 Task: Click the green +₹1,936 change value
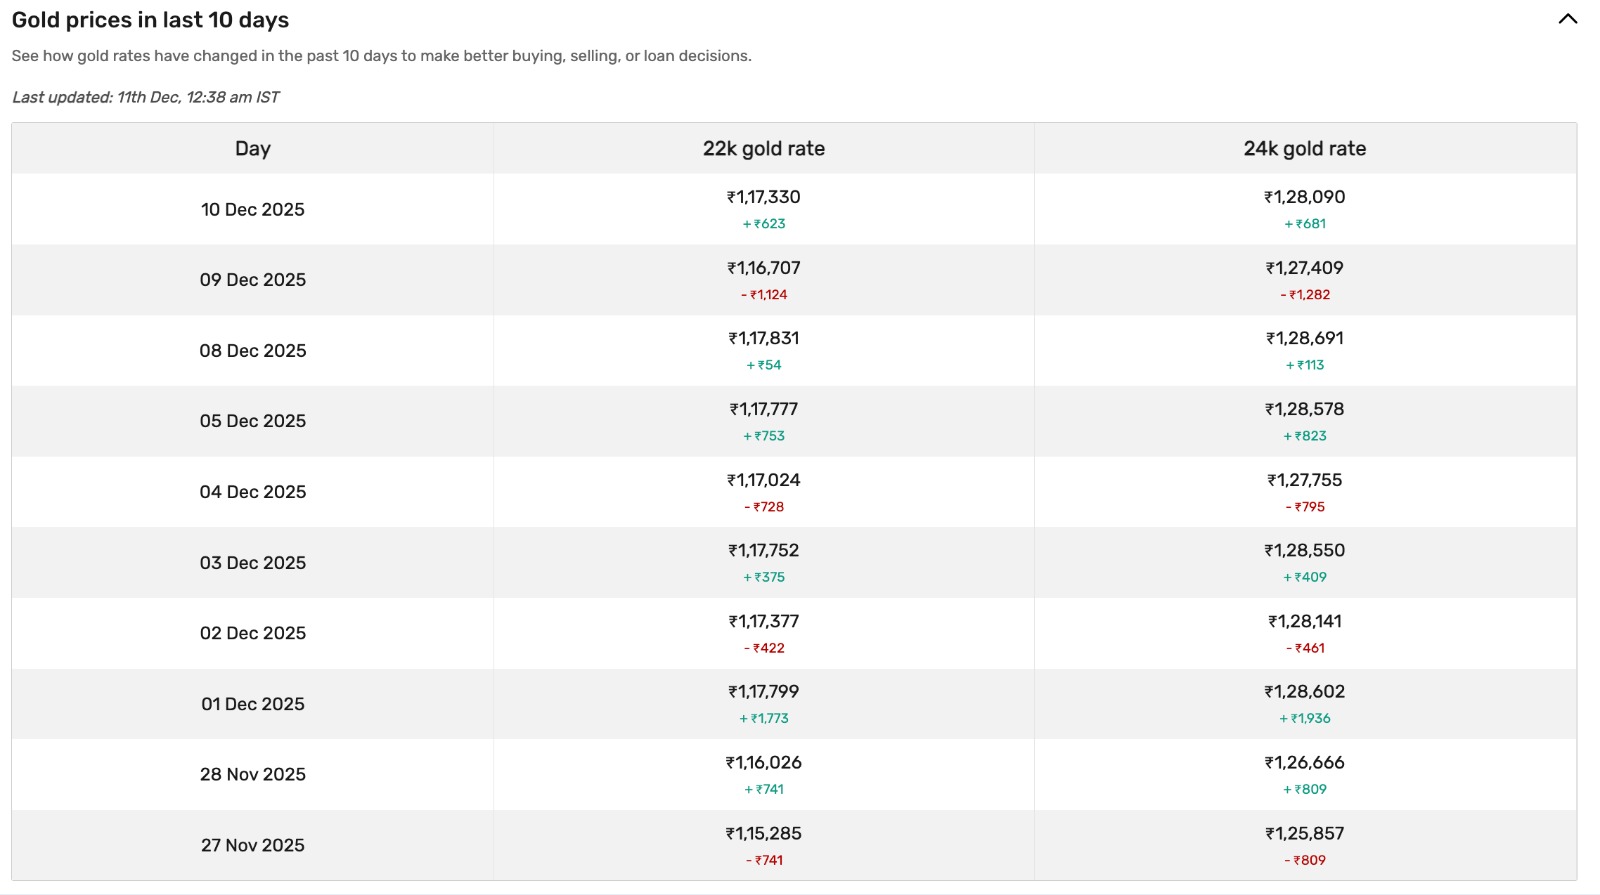[x=1304, y=719]
